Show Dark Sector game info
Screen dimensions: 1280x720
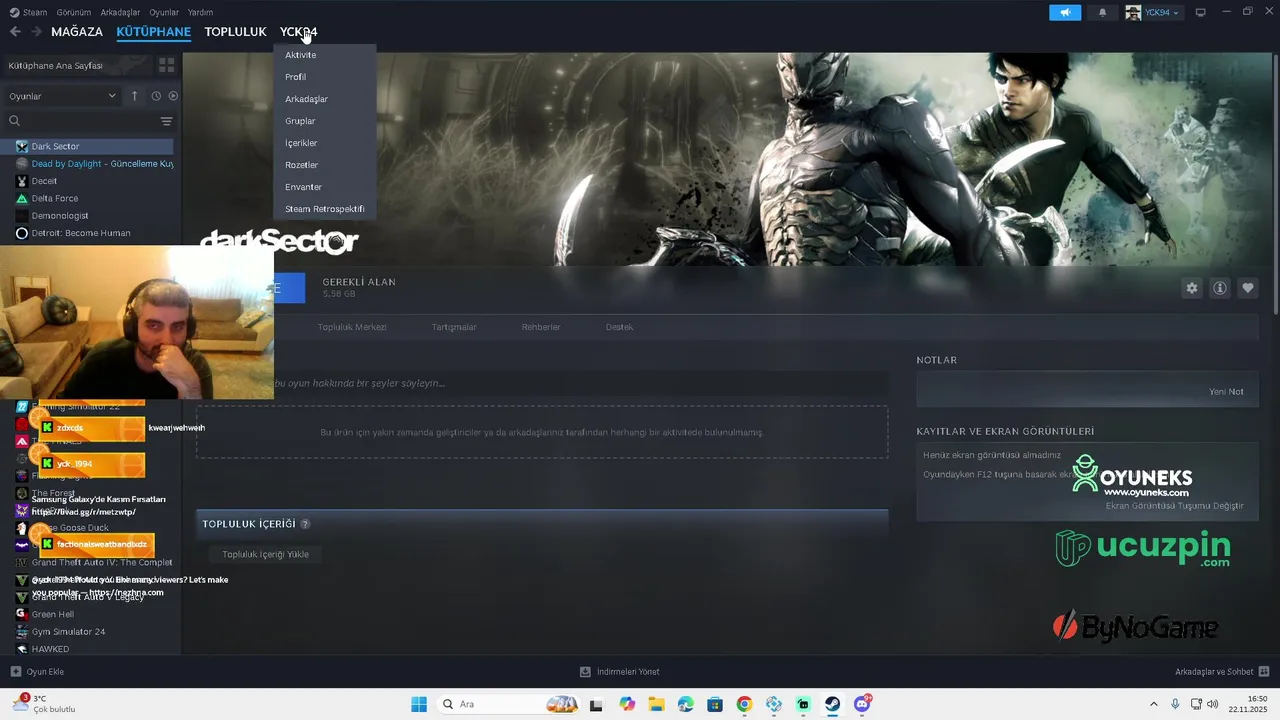(x=1219, y=288)
